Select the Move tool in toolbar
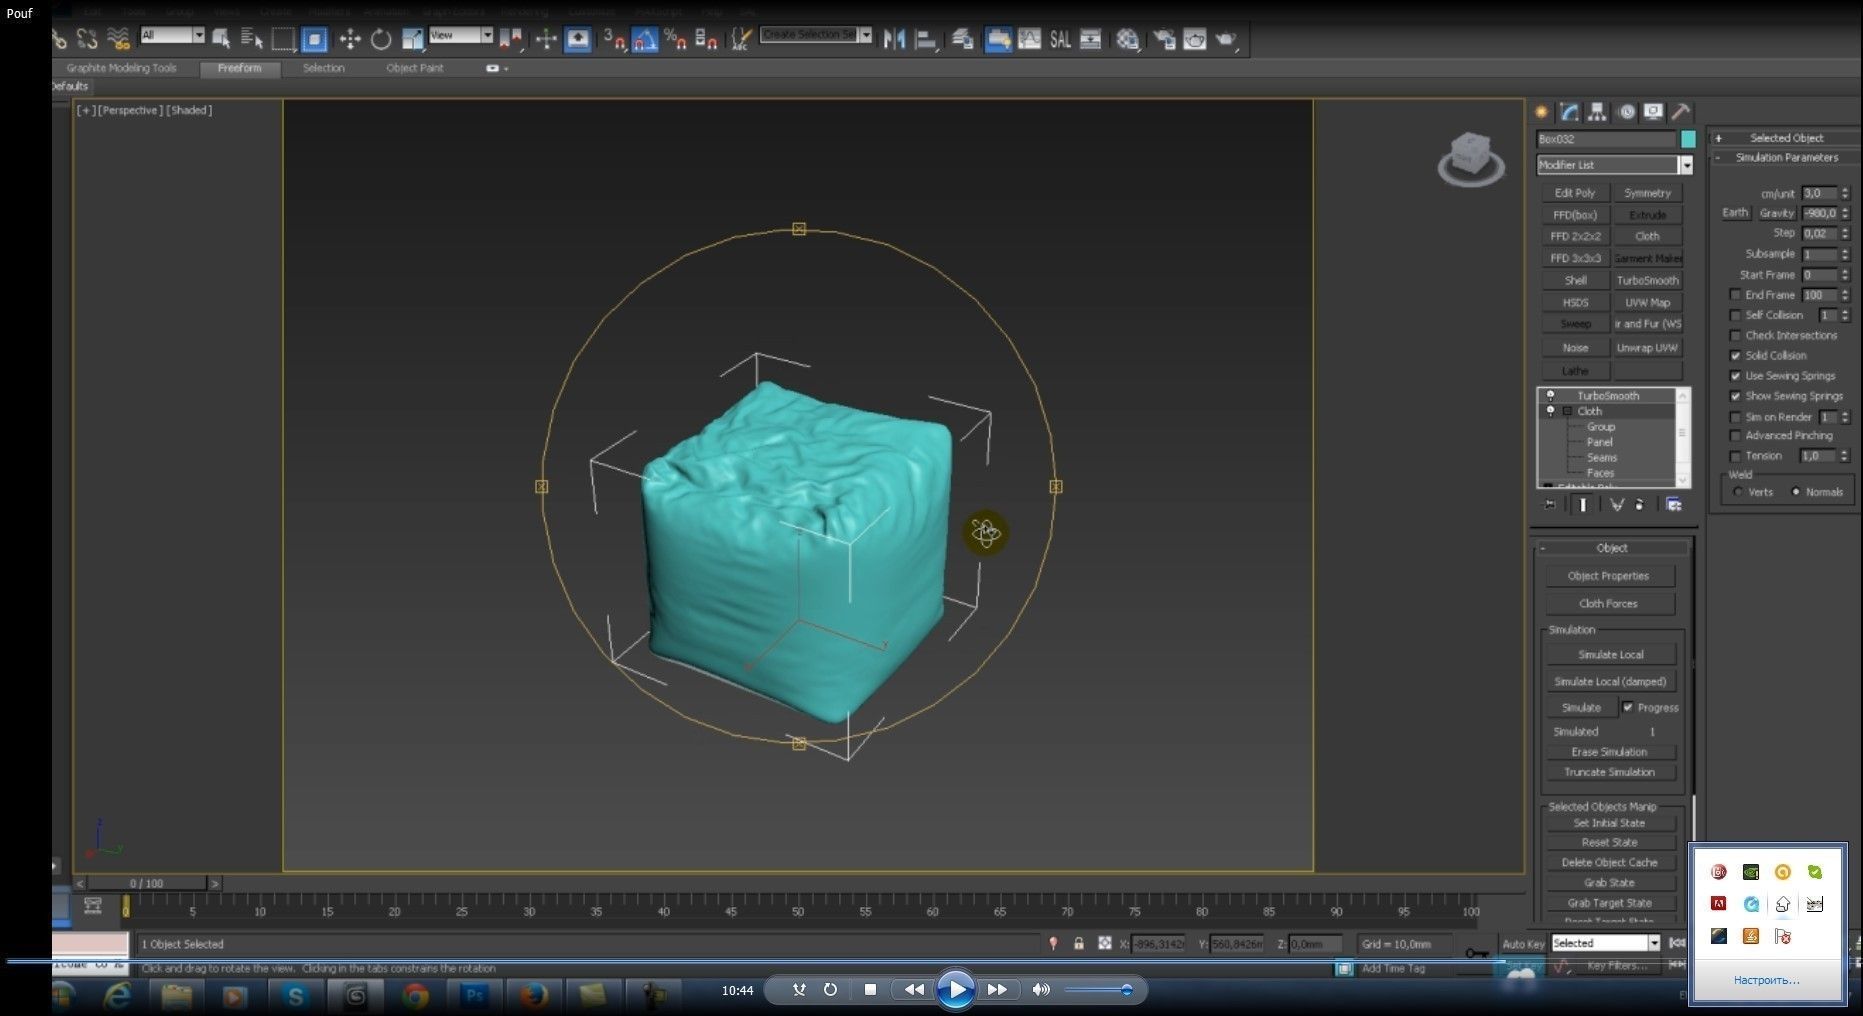Screen dimensions: 1863x1016 coord(349,39)
